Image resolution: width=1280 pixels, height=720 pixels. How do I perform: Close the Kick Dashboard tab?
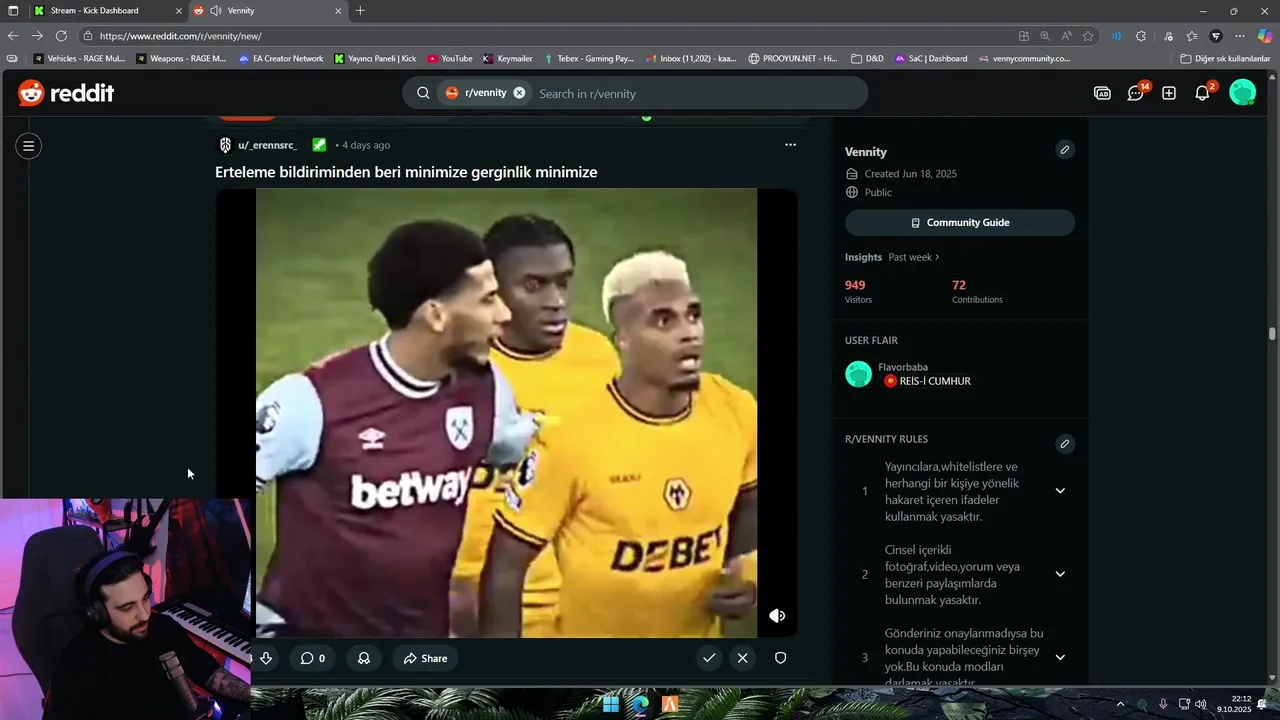click(179, 11)
